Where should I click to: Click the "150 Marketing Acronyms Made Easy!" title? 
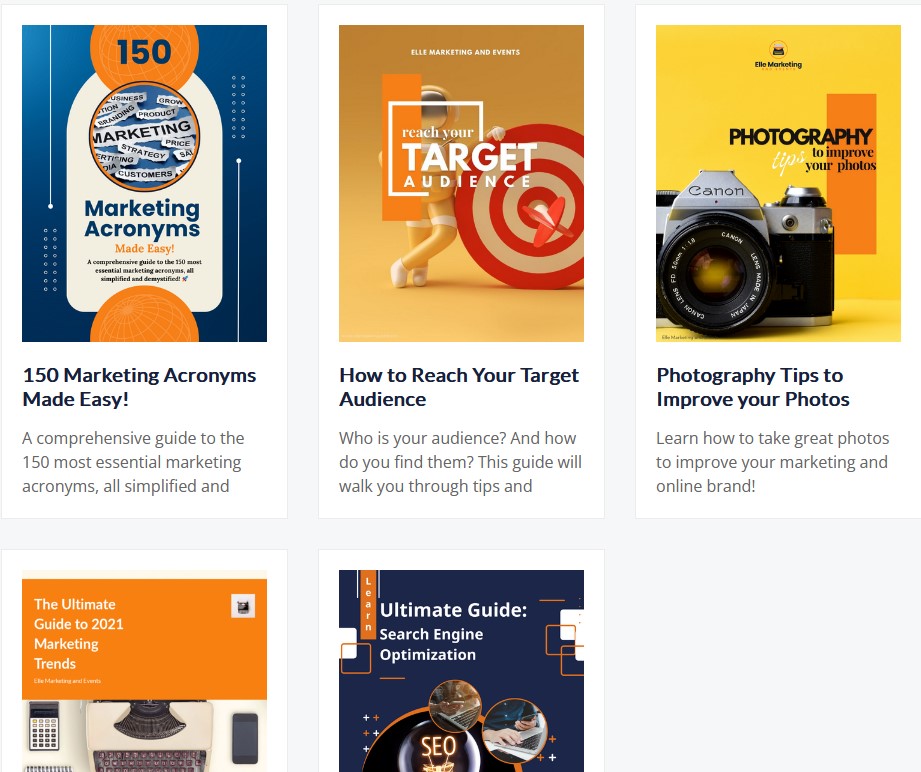point(139,387)
